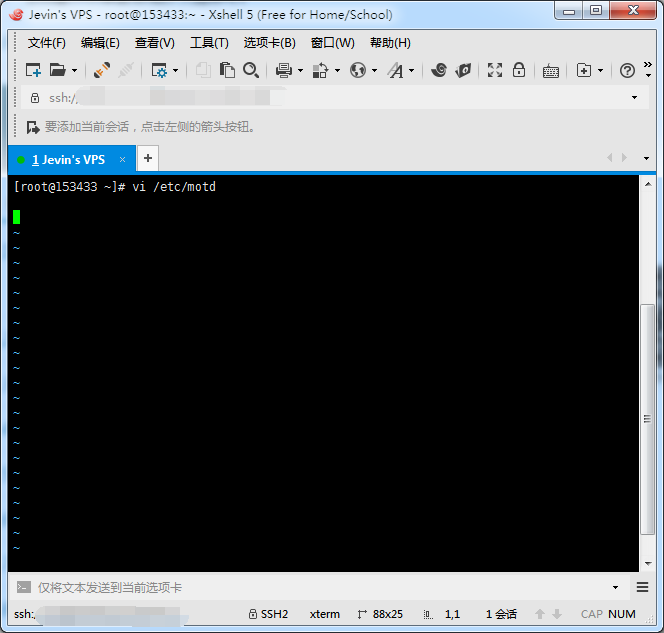The width and height of the screenshot is (664, 633).
Task: Expand the Open session dropdown arrow
Action: click(x=75, y=70)
